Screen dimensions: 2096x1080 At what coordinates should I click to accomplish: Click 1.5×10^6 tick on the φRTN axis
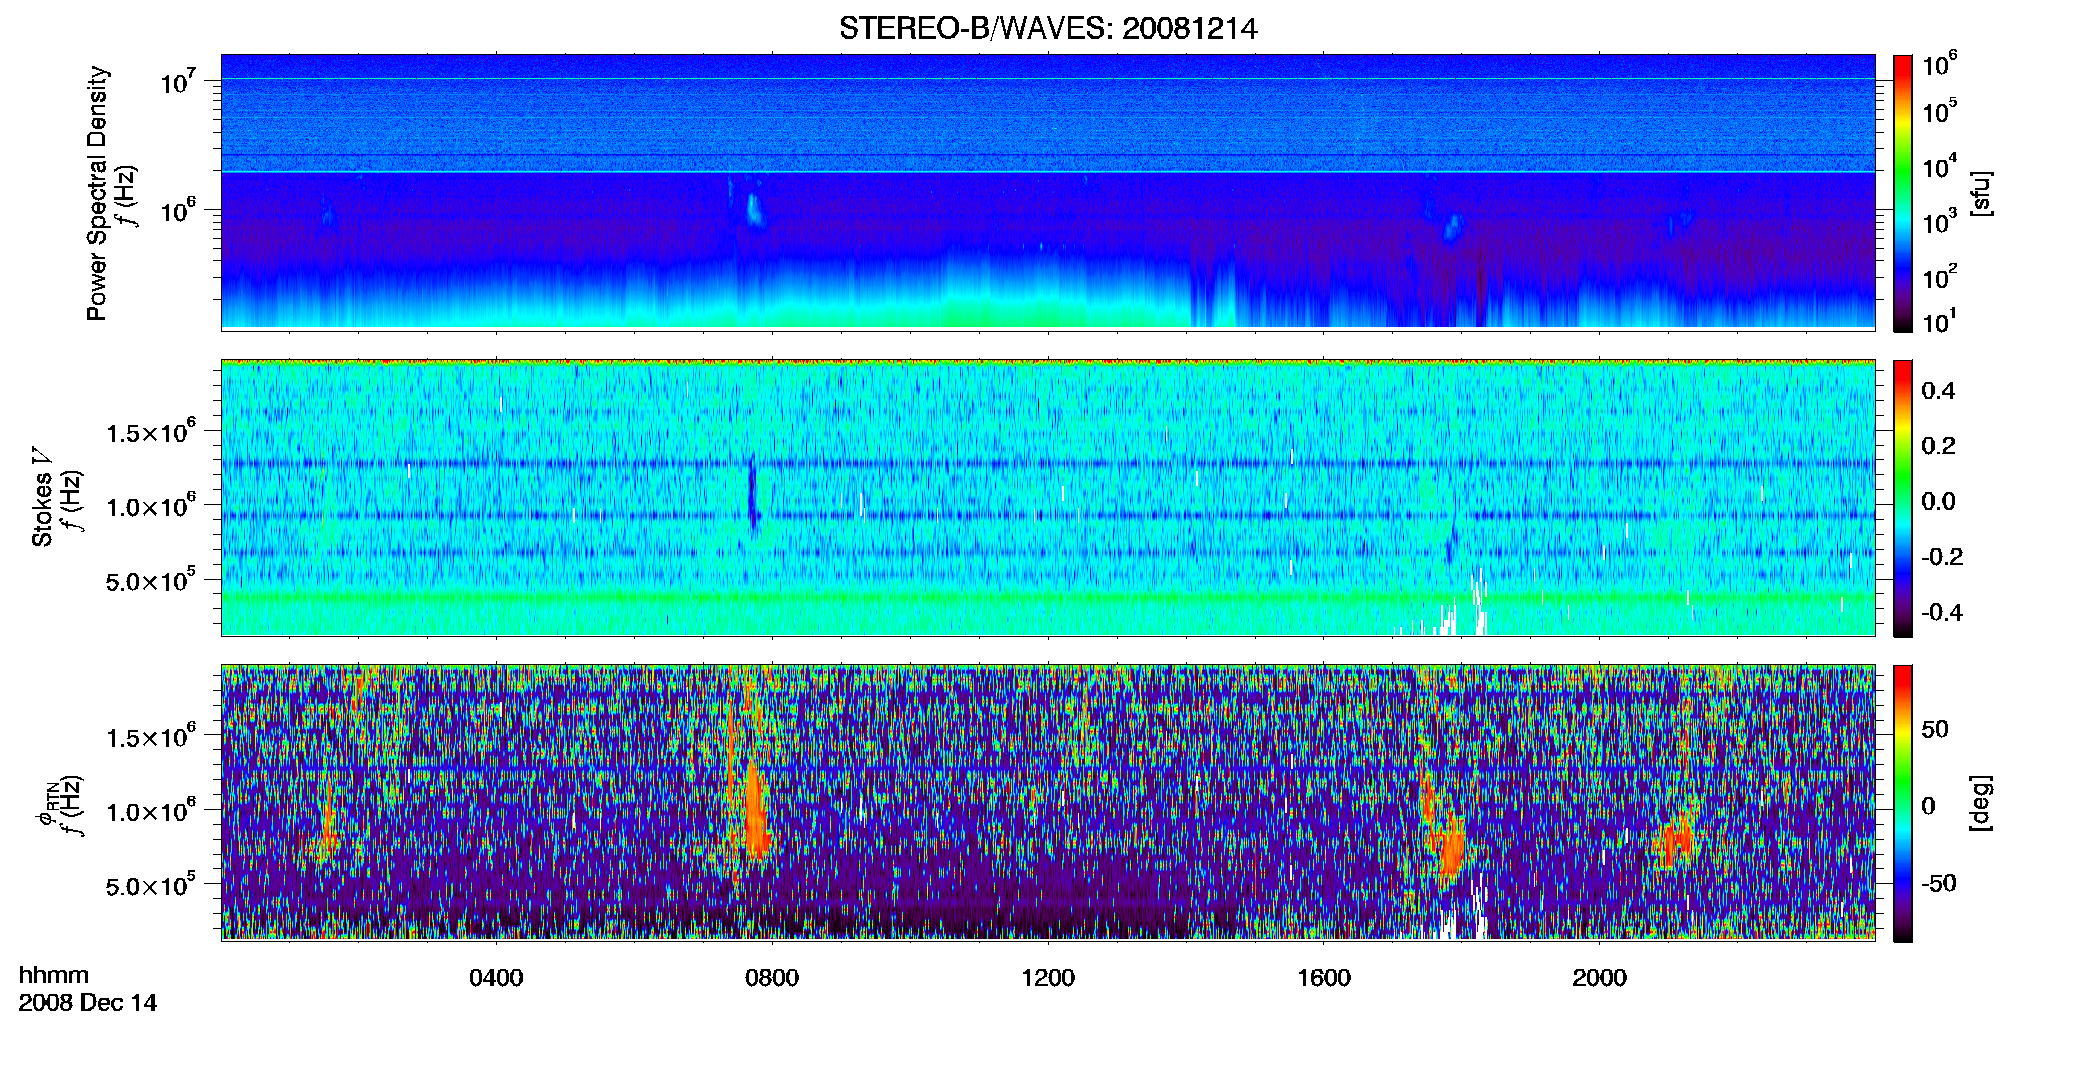coord(151,736)
